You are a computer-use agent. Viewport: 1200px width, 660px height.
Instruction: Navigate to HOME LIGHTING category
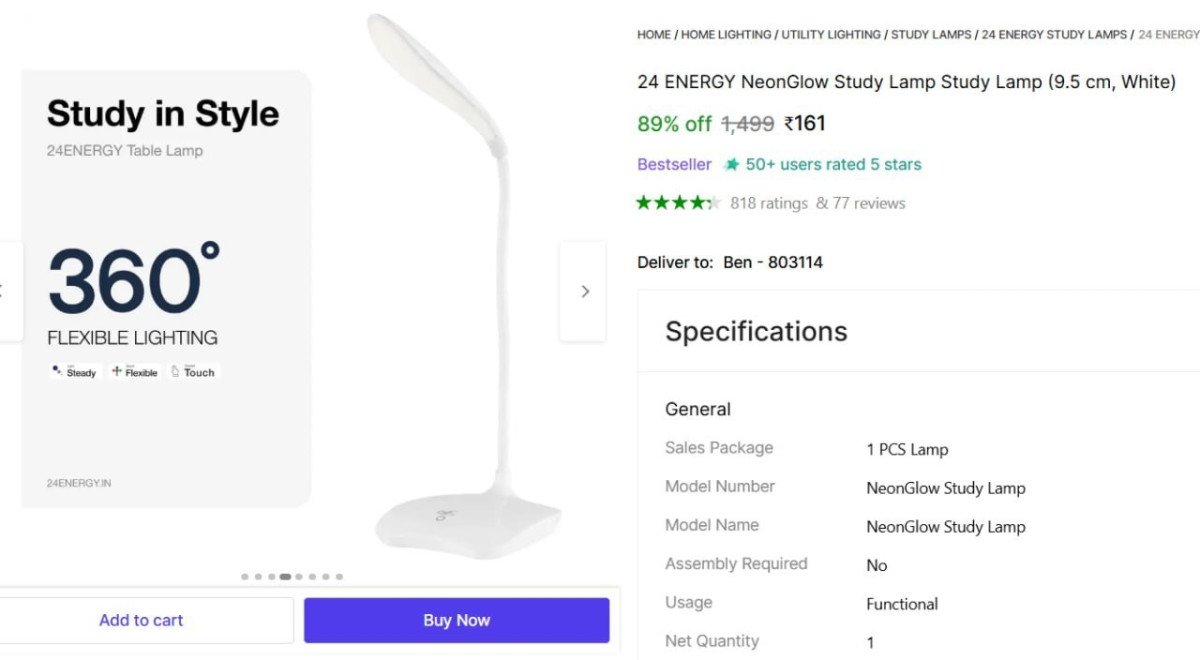(x=726, y=34)
